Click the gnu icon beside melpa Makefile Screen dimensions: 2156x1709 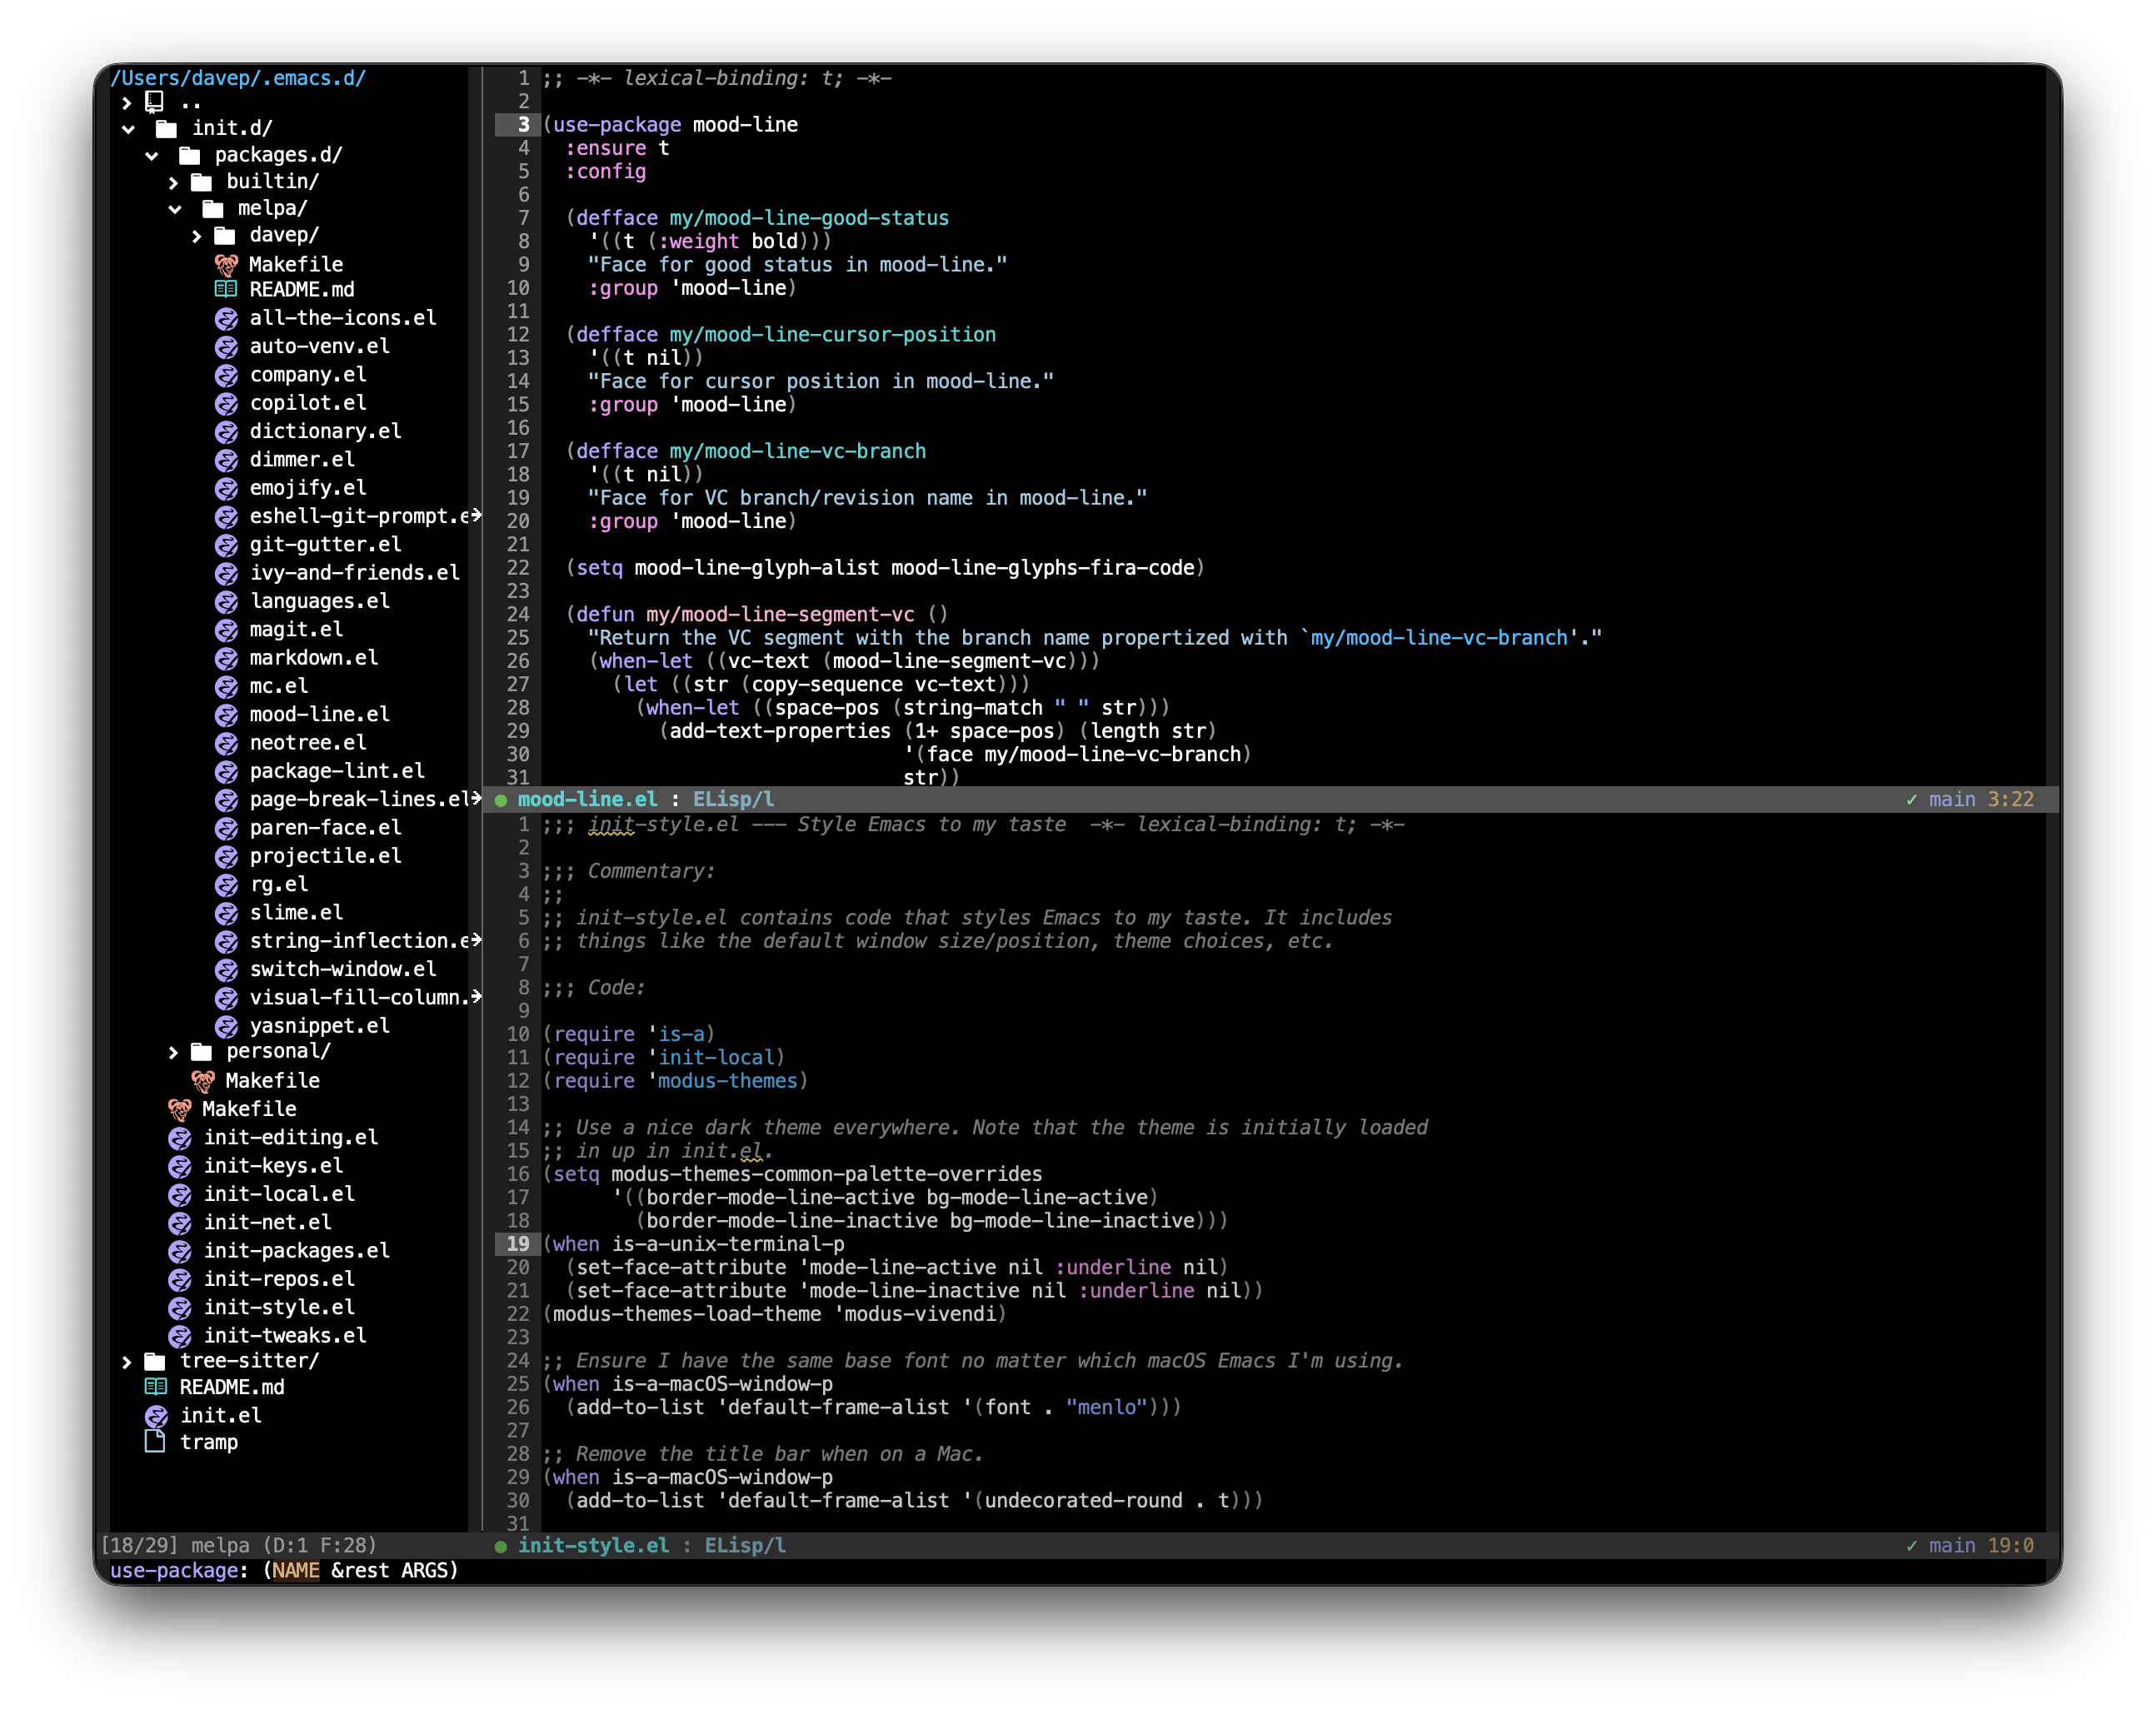click(227, 265)
